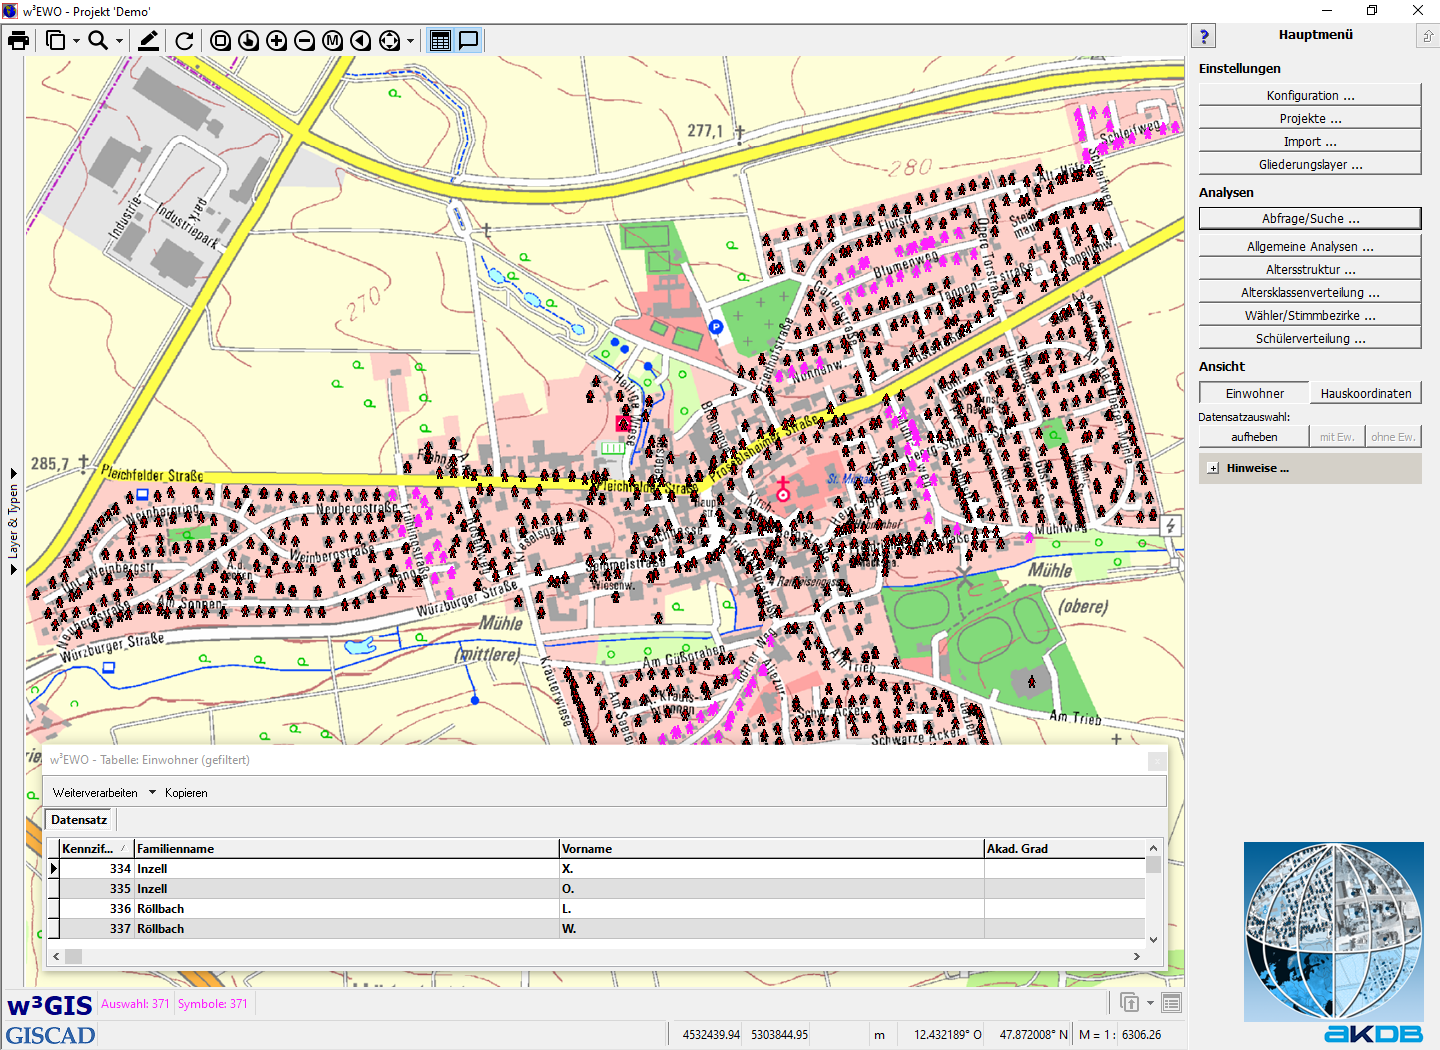Select the pencil edit tool

[x=148, y=40]
